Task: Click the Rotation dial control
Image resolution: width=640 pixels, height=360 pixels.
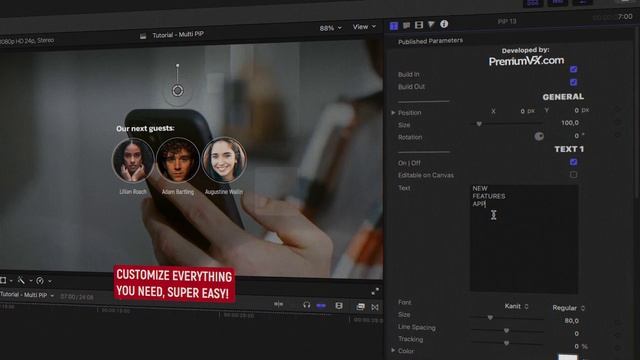Action: click(x=539, y=136)
